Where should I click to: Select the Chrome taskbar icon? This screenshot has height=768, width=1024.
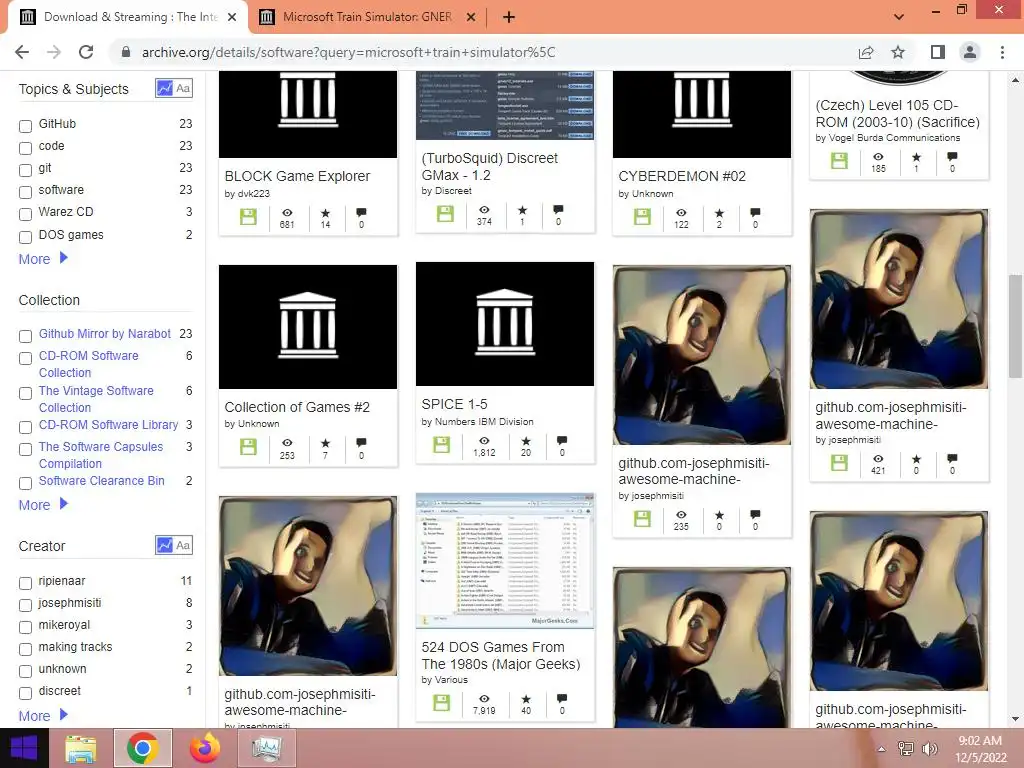142,748
